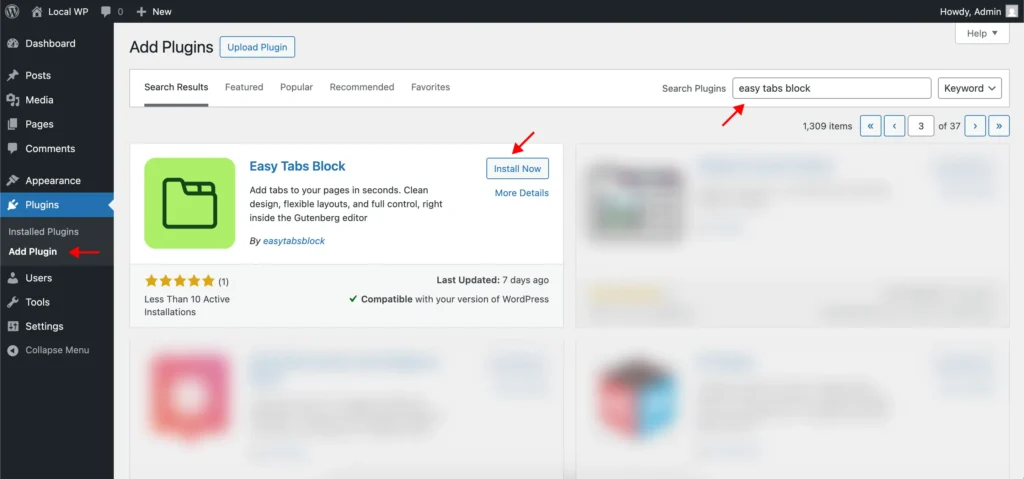Screen dimensions: 1024x479
Task: Click the Plugins plug icon
Action: pos(12,205)
